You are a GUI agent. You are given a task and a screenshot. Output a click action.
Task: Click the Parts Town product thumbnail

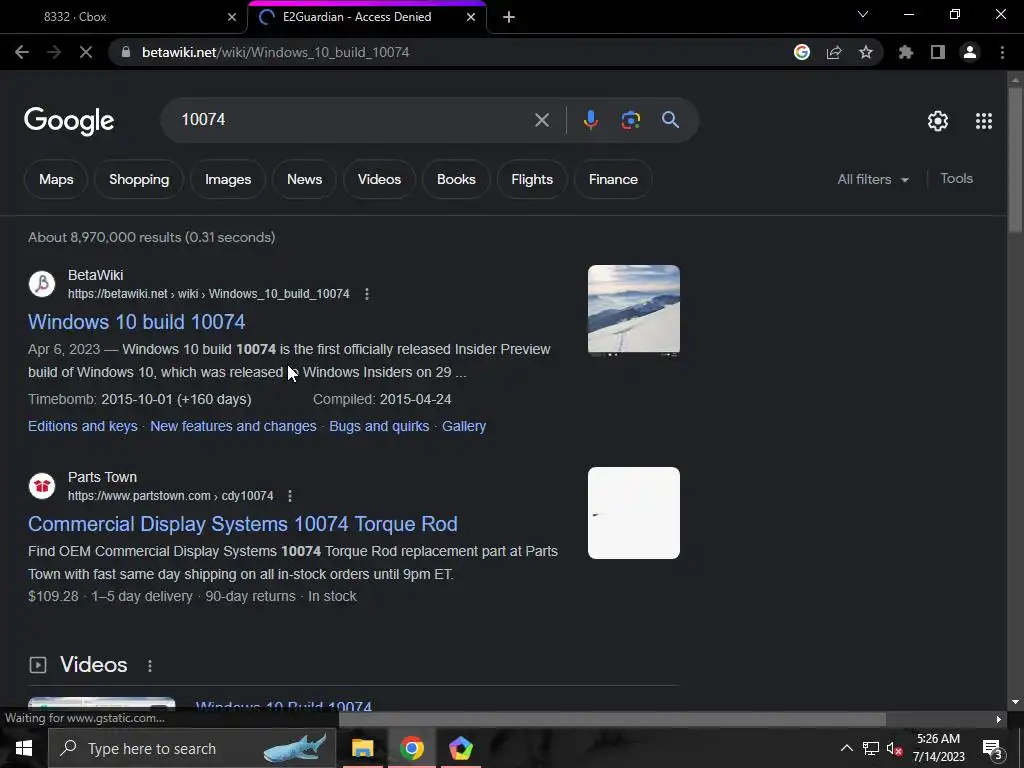pos(633,513)
